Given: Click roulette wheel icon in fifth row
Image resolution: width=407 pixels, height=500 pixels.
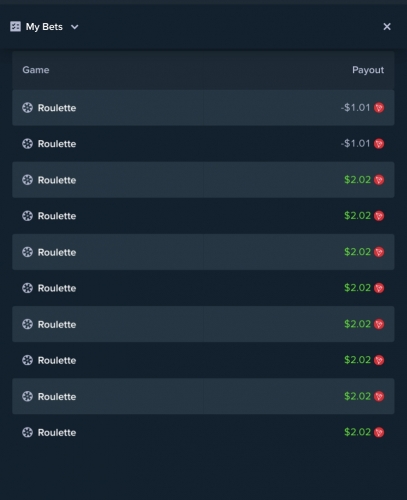Looking at the screenshot, I should pos(27,252).
